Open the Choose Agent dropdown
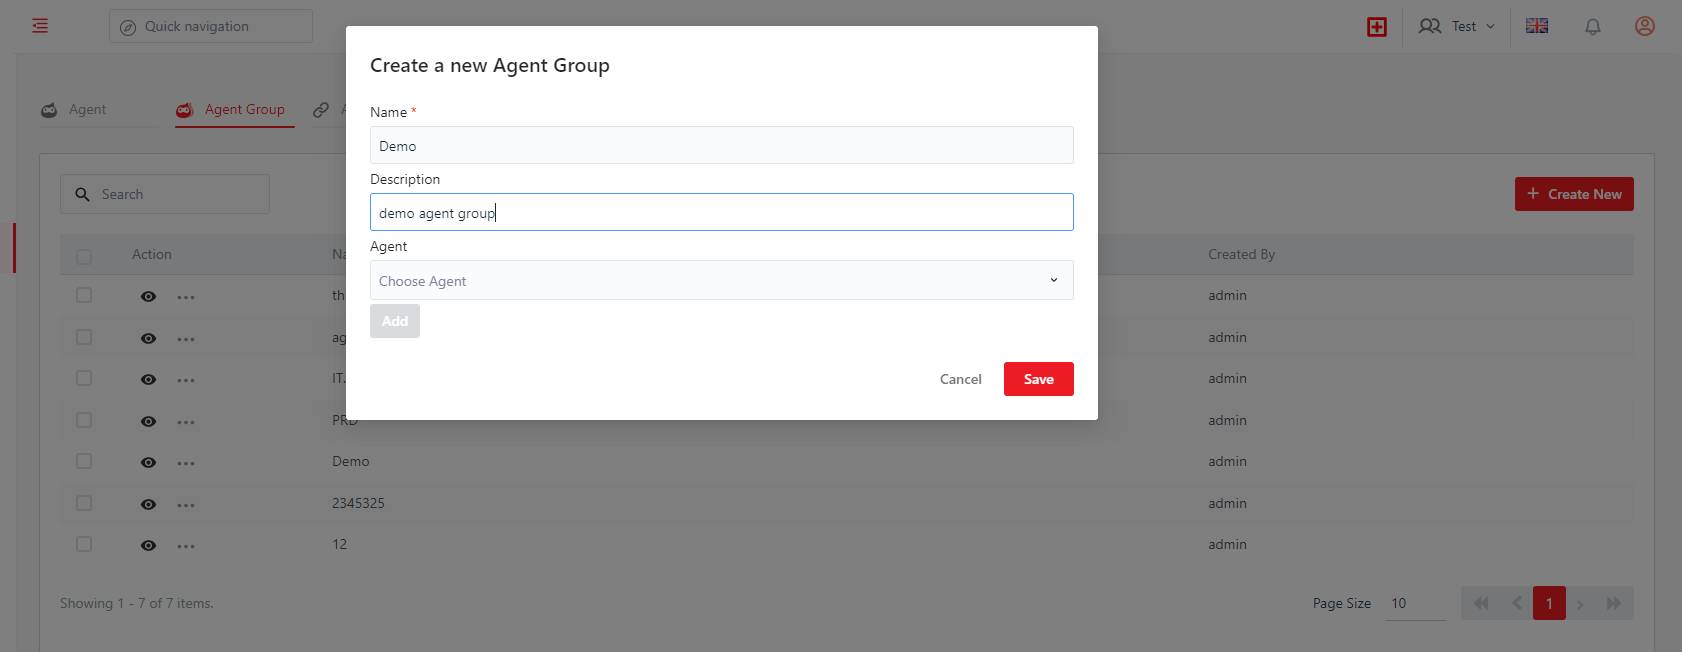1682x652 pixels. 722,280
